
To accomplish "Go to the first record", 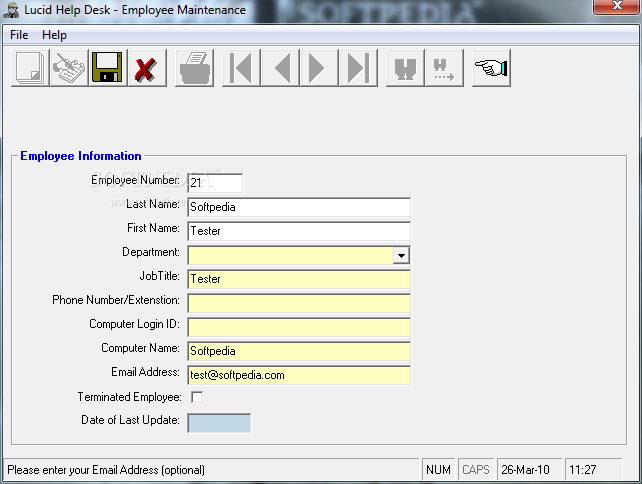I will (241, 68).
